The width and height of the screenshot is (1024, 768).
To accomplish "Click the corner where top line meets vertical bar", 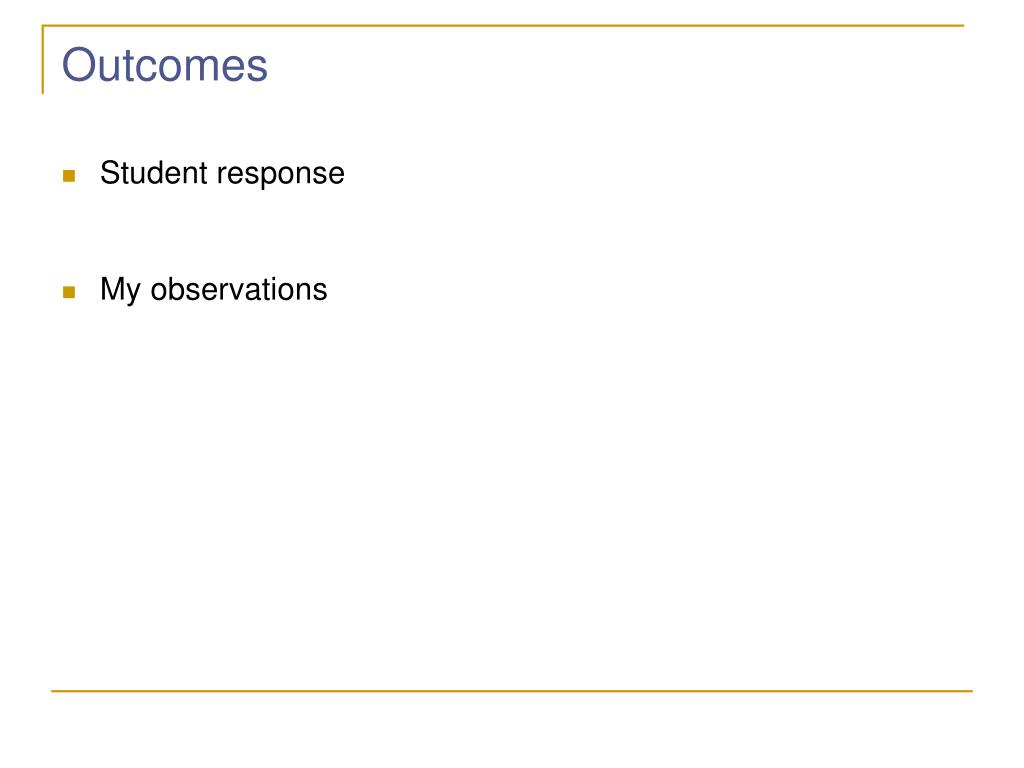I will 43,26.
